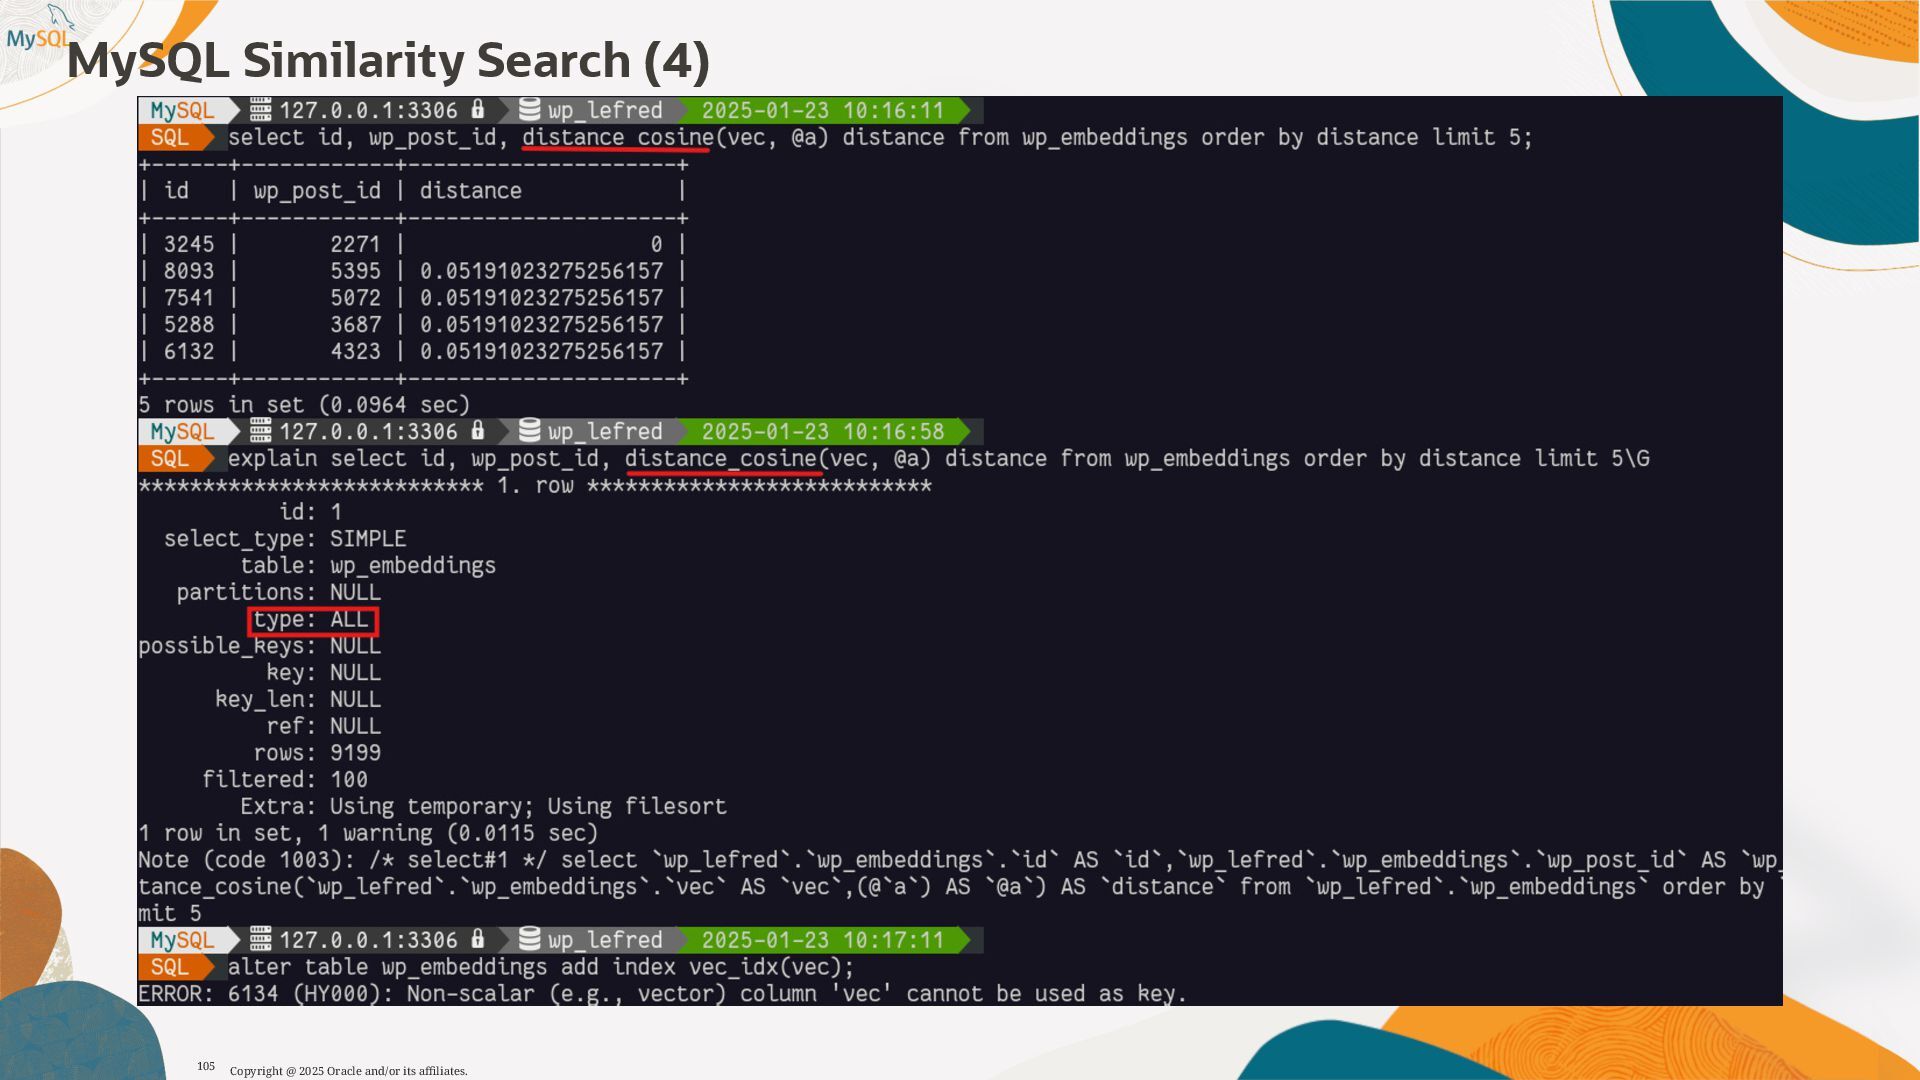This screenshot has height=1080, width=1920.
Task: Click the first orange SQL mode badge
Action: pos(170,137)
